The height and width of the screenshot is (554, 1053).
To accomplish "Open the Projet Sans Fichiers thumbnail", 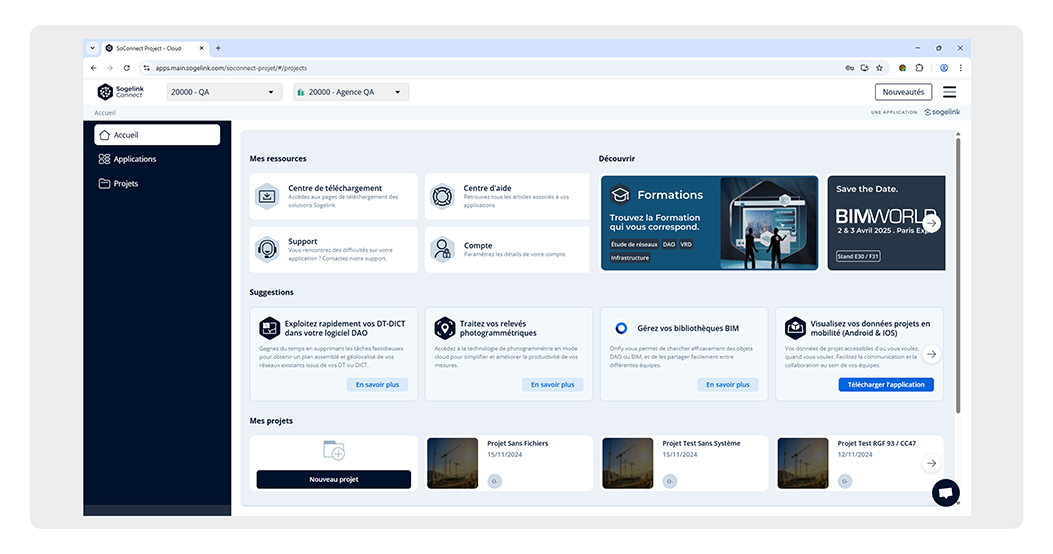I will coord(452,462).
